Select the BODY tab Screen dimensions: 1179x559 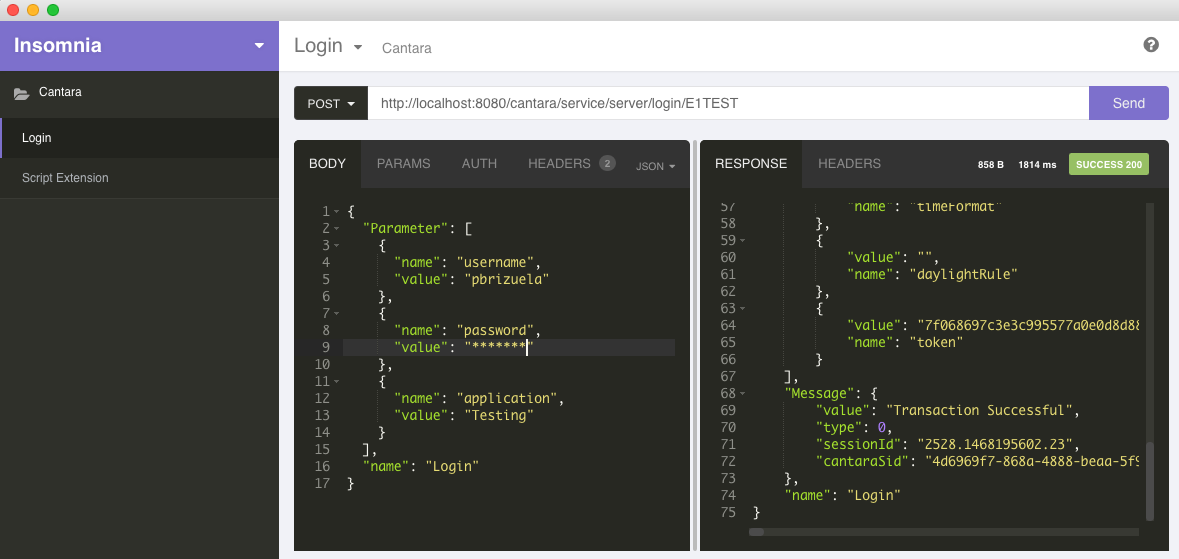tap(327, 164)
